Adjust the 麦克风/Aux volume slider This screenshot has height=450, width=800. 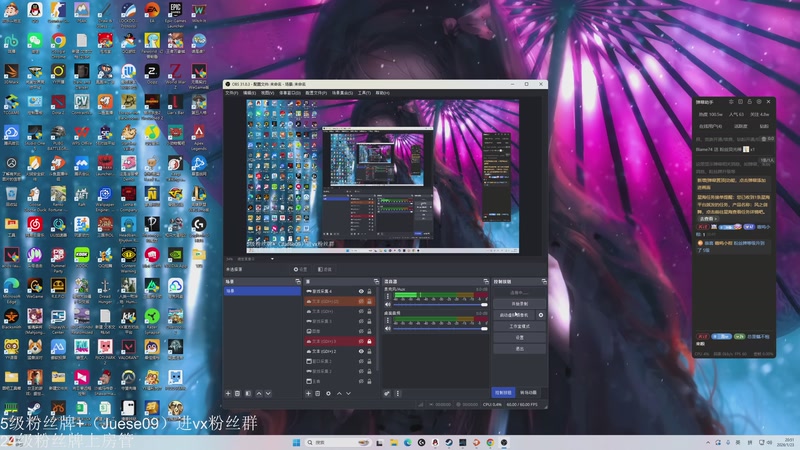tap(440, 305)
